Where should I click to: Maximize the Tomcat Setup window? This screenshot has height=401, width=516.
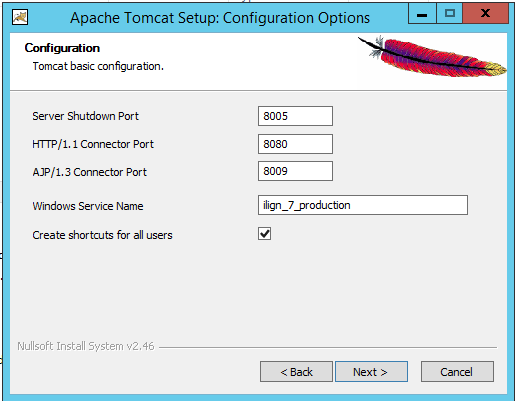coord(450,14)
